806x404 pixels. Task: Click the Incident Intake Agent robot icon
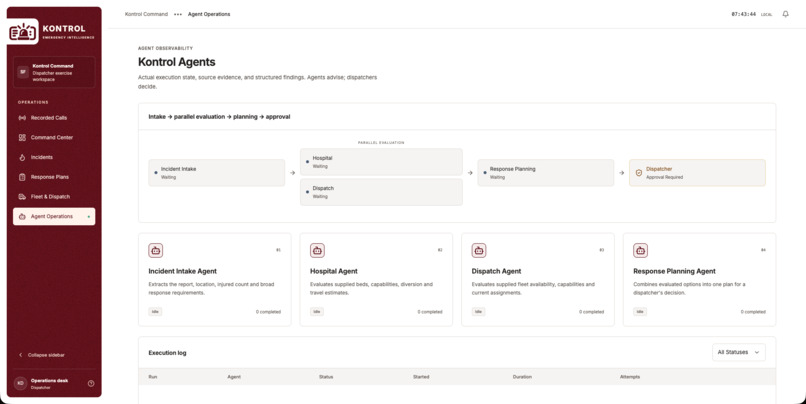pyautogui.click(x=156, y=250)
